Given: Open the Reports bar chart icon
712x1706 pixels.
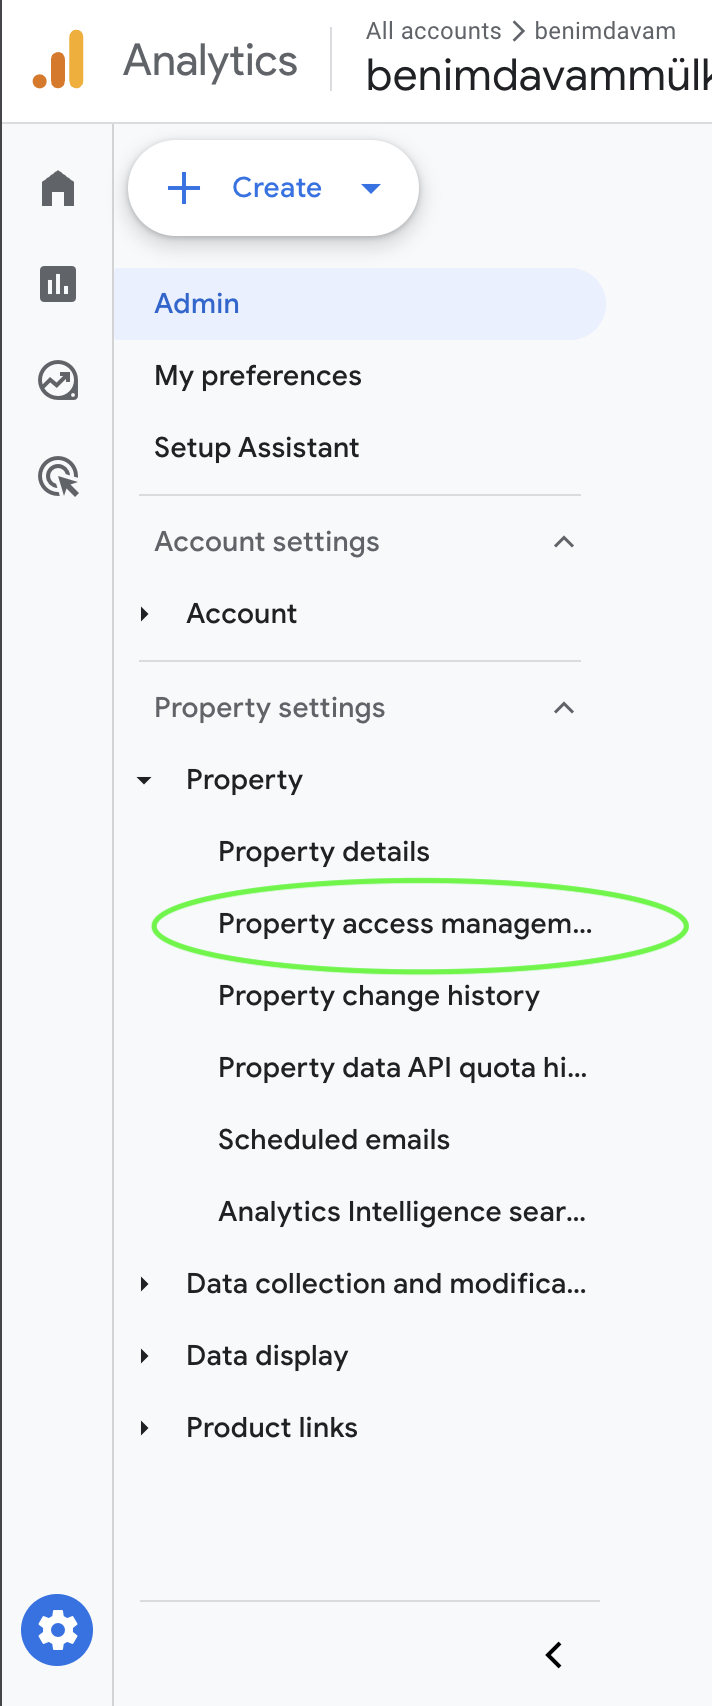Looking at the screenshot, I should 58,284.
